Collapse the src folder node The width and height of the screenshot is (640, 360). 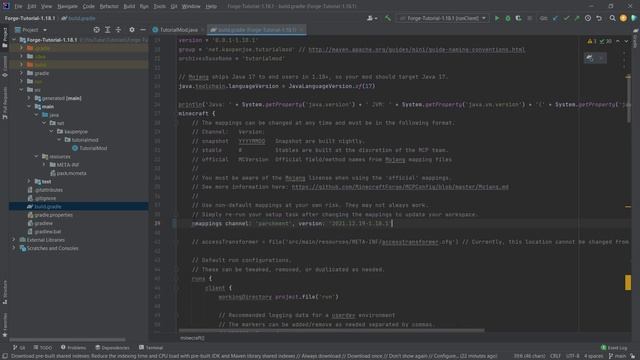[x=22, y=90]
